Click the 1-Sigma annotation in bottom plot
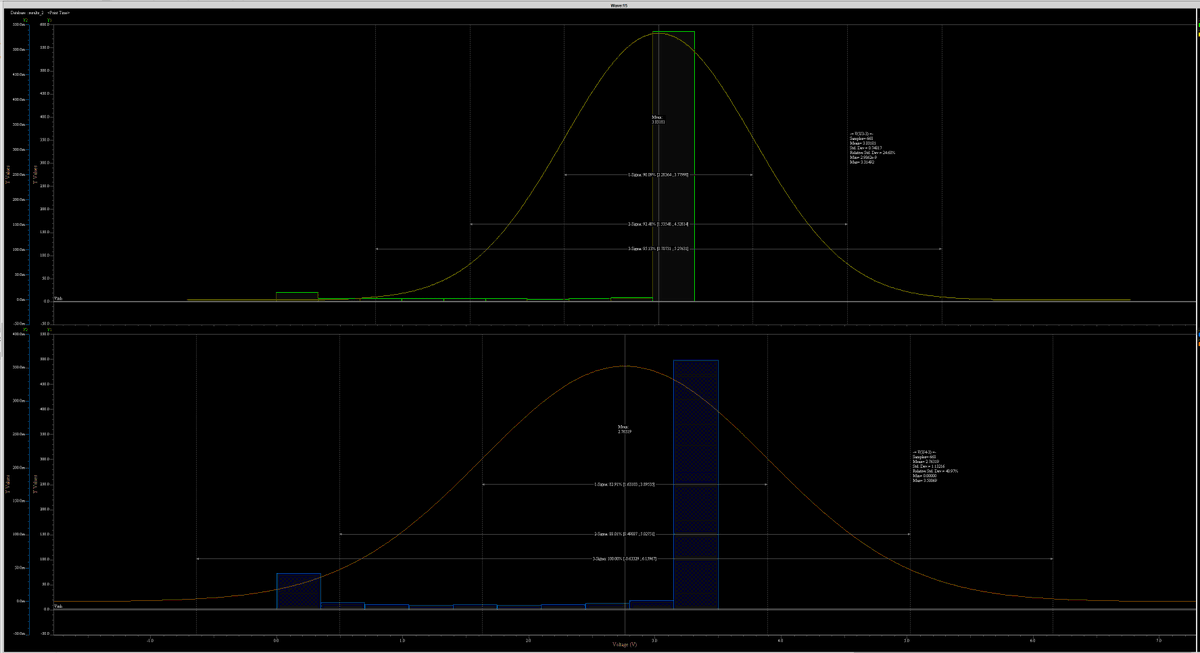The image size is (1200, 653). pyautogui.click(x=624, y=485)
